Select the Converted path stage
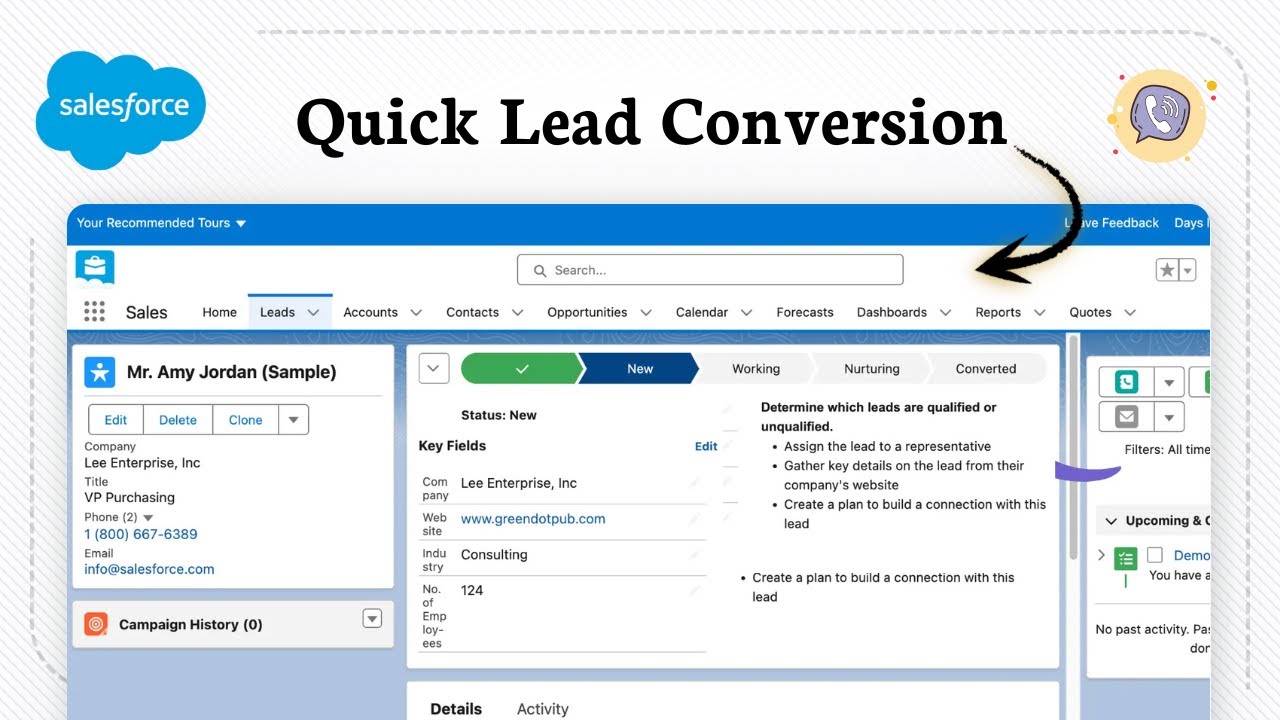The width and height of the screenshot is (1280, 720). [986, 369]
